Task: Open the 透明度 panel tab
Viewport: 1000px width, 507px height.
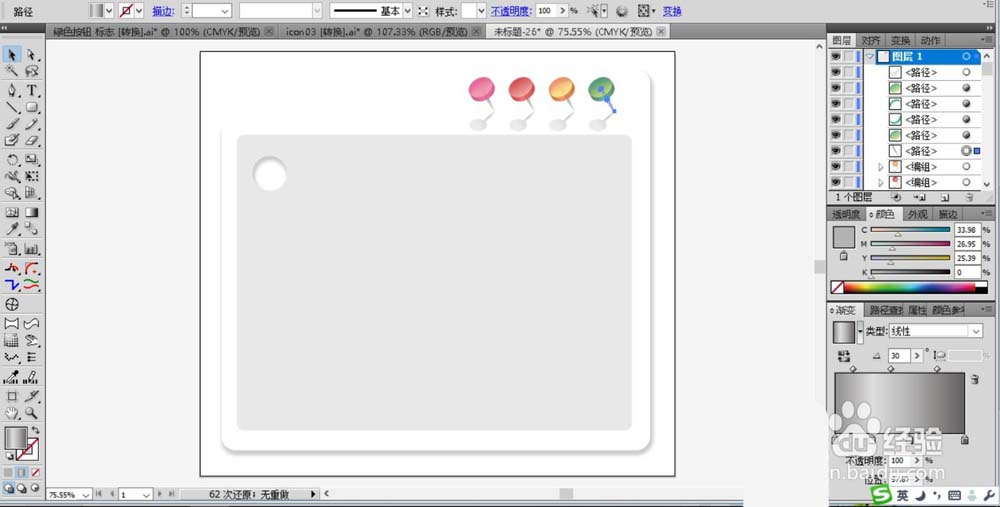Action: tap(846, 214)
